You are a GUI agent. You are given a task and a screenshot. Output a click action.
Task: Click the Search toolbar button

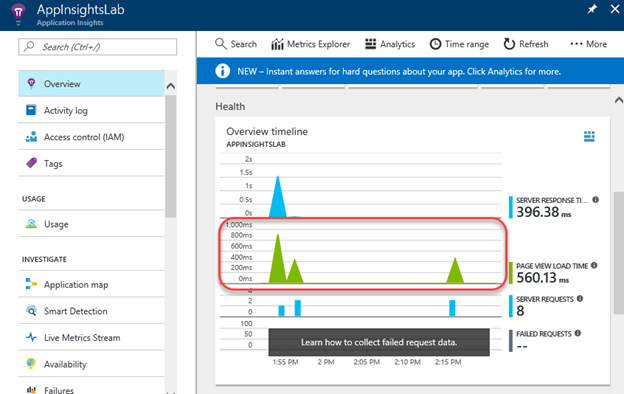236,44
